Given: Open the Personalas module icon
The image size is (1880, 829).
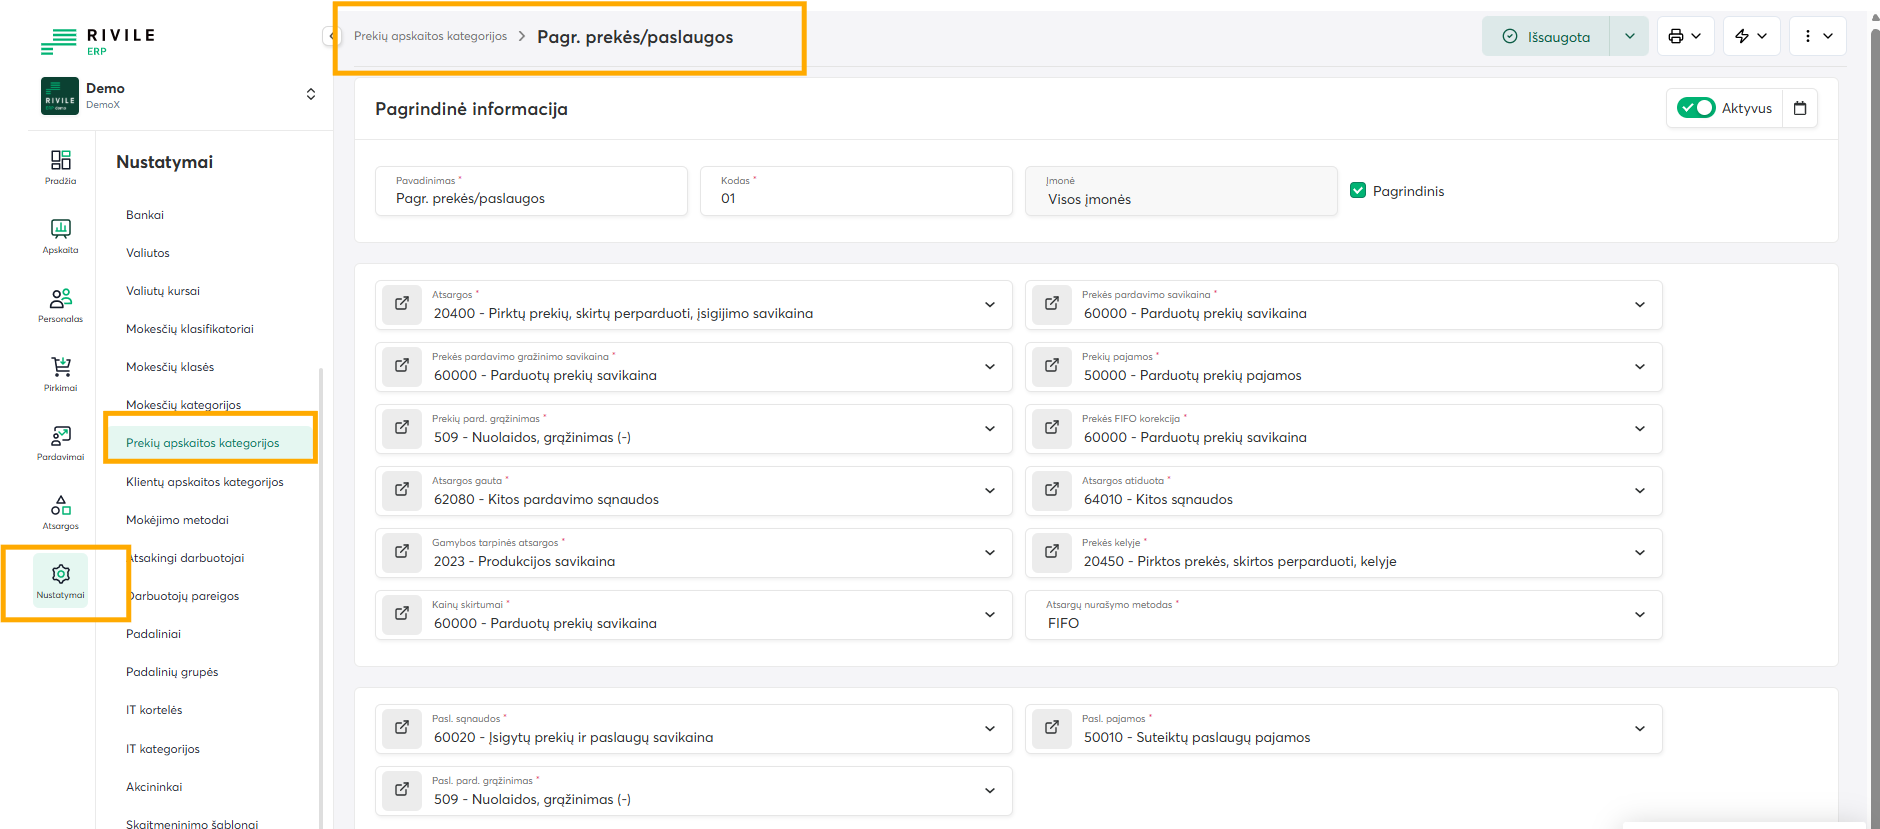Looking at the screenshot, I should tap(60, 304).
